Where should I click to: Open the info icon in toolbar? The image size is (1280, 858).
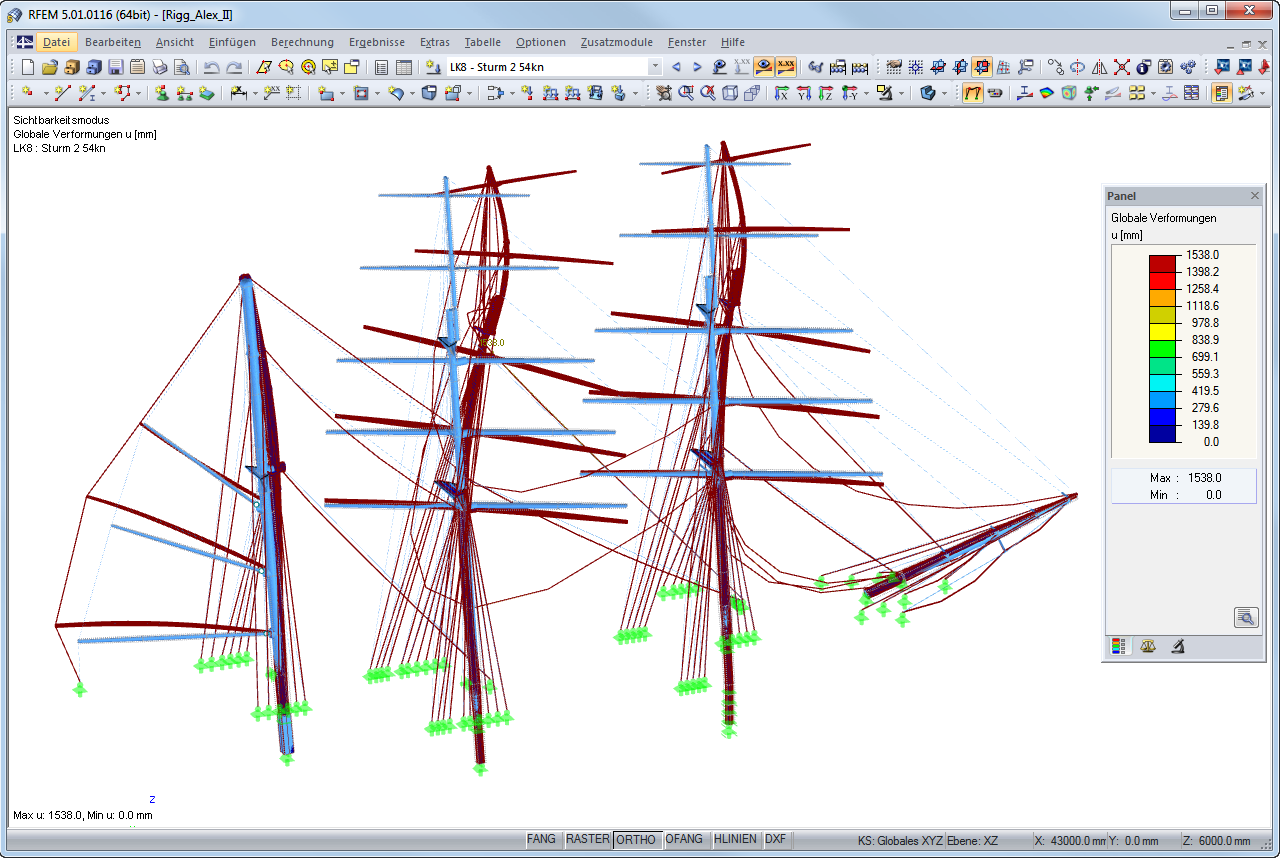(x=1144, y=67)
